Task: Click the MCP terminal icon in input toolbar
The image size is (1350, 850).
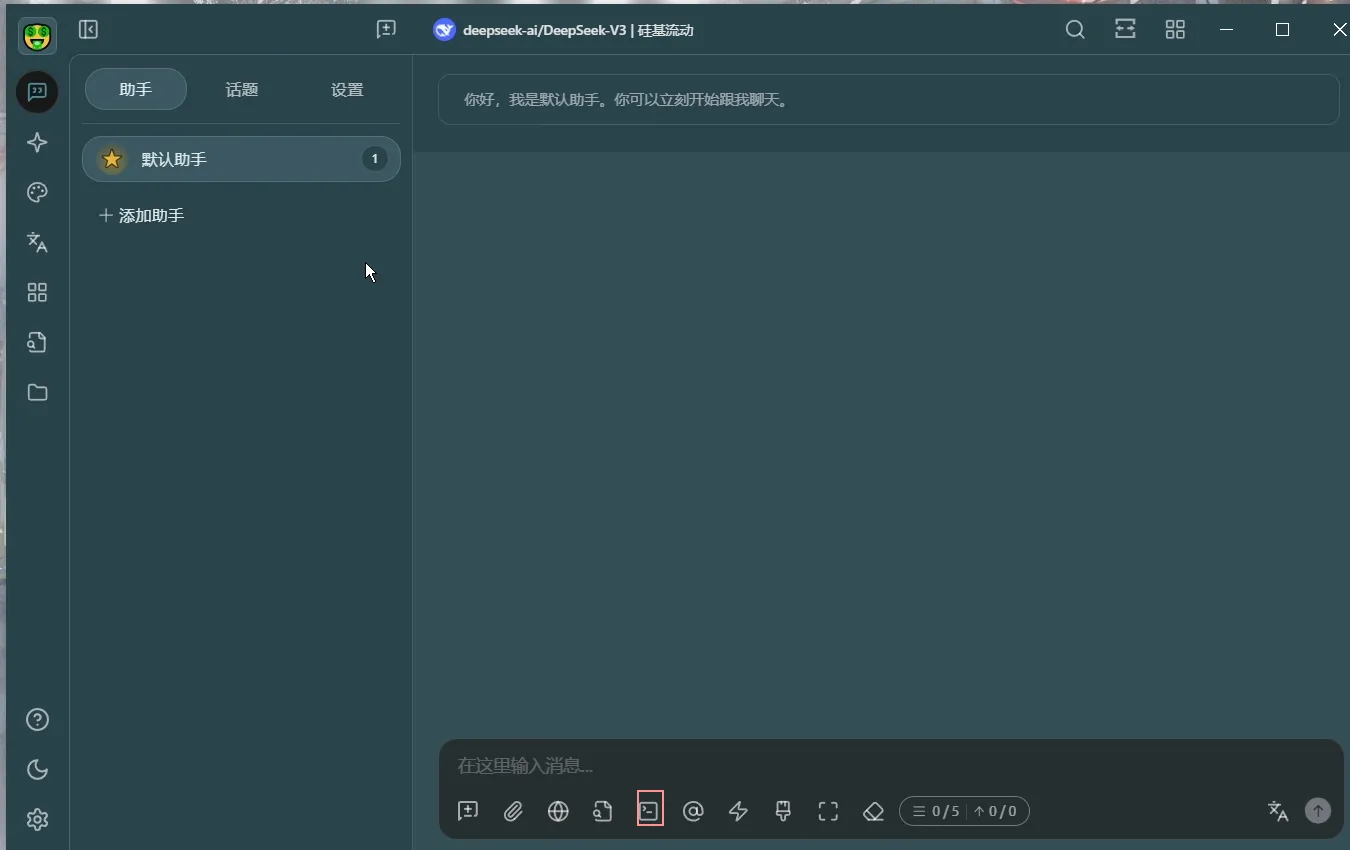Action: (650, 810)
